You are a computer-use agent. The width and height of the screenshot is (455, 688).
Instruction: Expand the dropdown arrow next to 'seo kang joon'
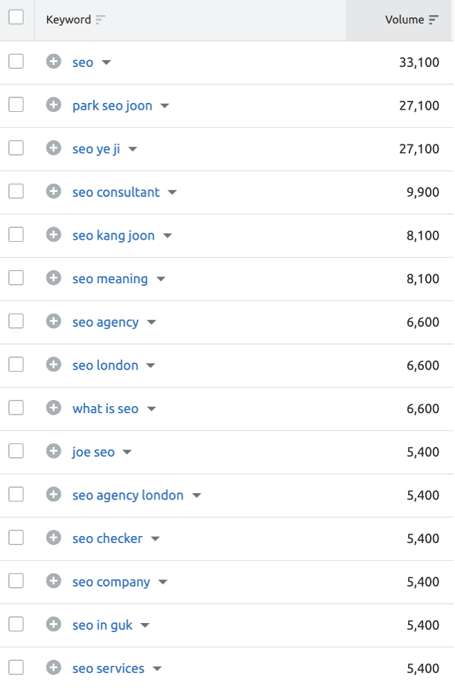click(167, 236)
